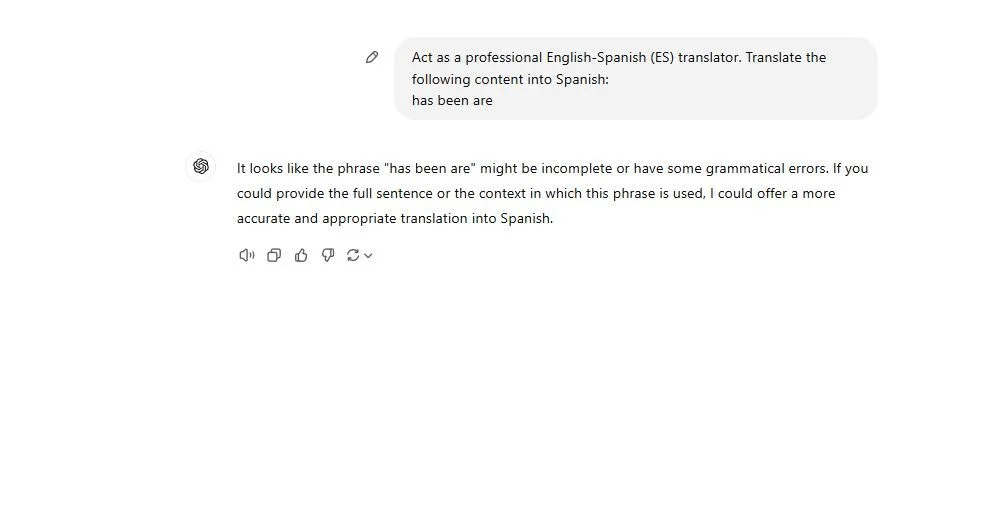Click the reply line starting "accurate and appropriate"

point(395,219)
